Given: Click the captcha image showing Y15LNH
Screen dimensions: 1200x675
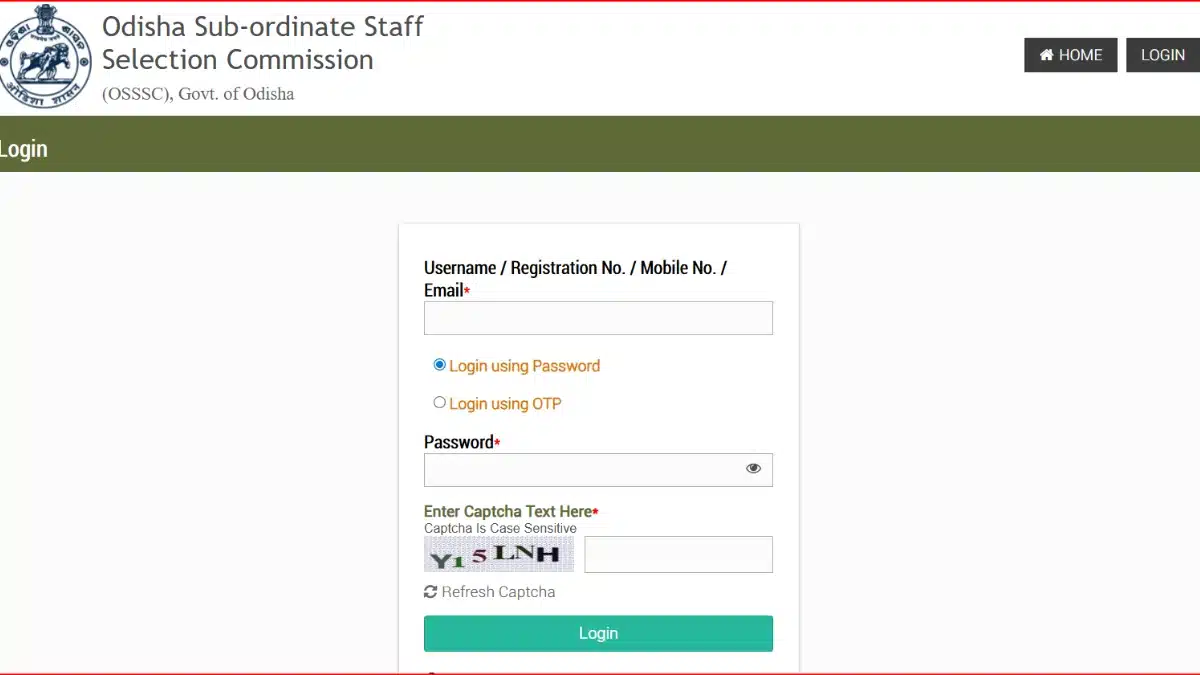Looking at the screenshot, I should (x=499, y=554).
